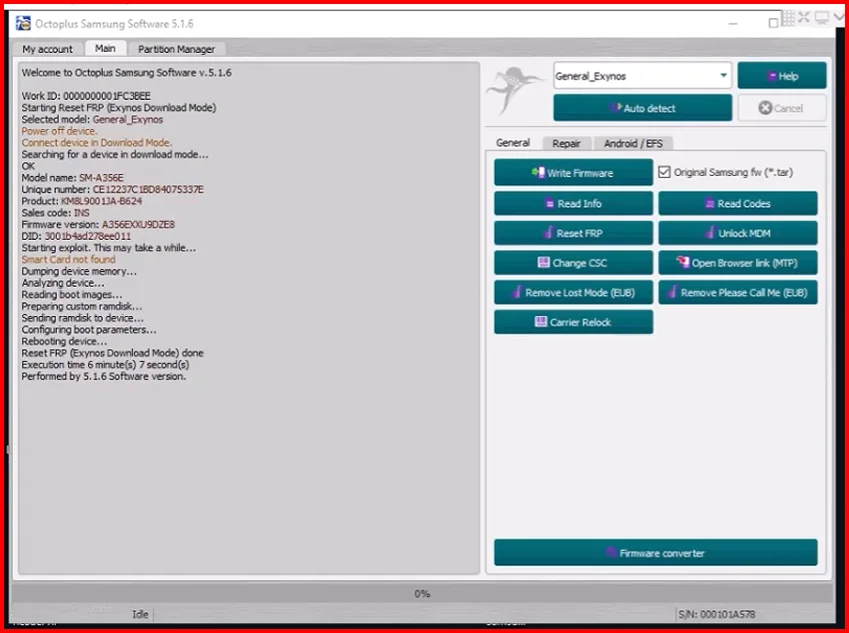Click the Dumping device memory... line
Viewport: 849px width, 633px height.
tap(79, 271)
